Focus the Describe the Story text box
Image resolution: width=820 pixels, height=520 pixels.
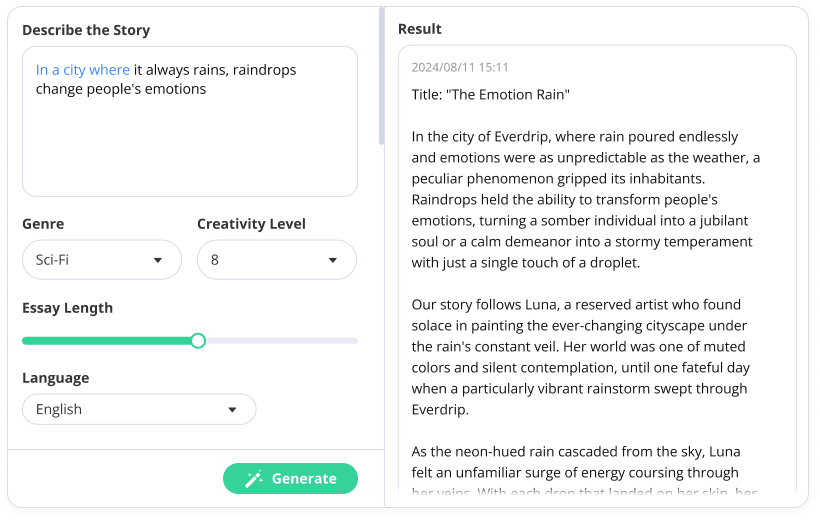190,121
